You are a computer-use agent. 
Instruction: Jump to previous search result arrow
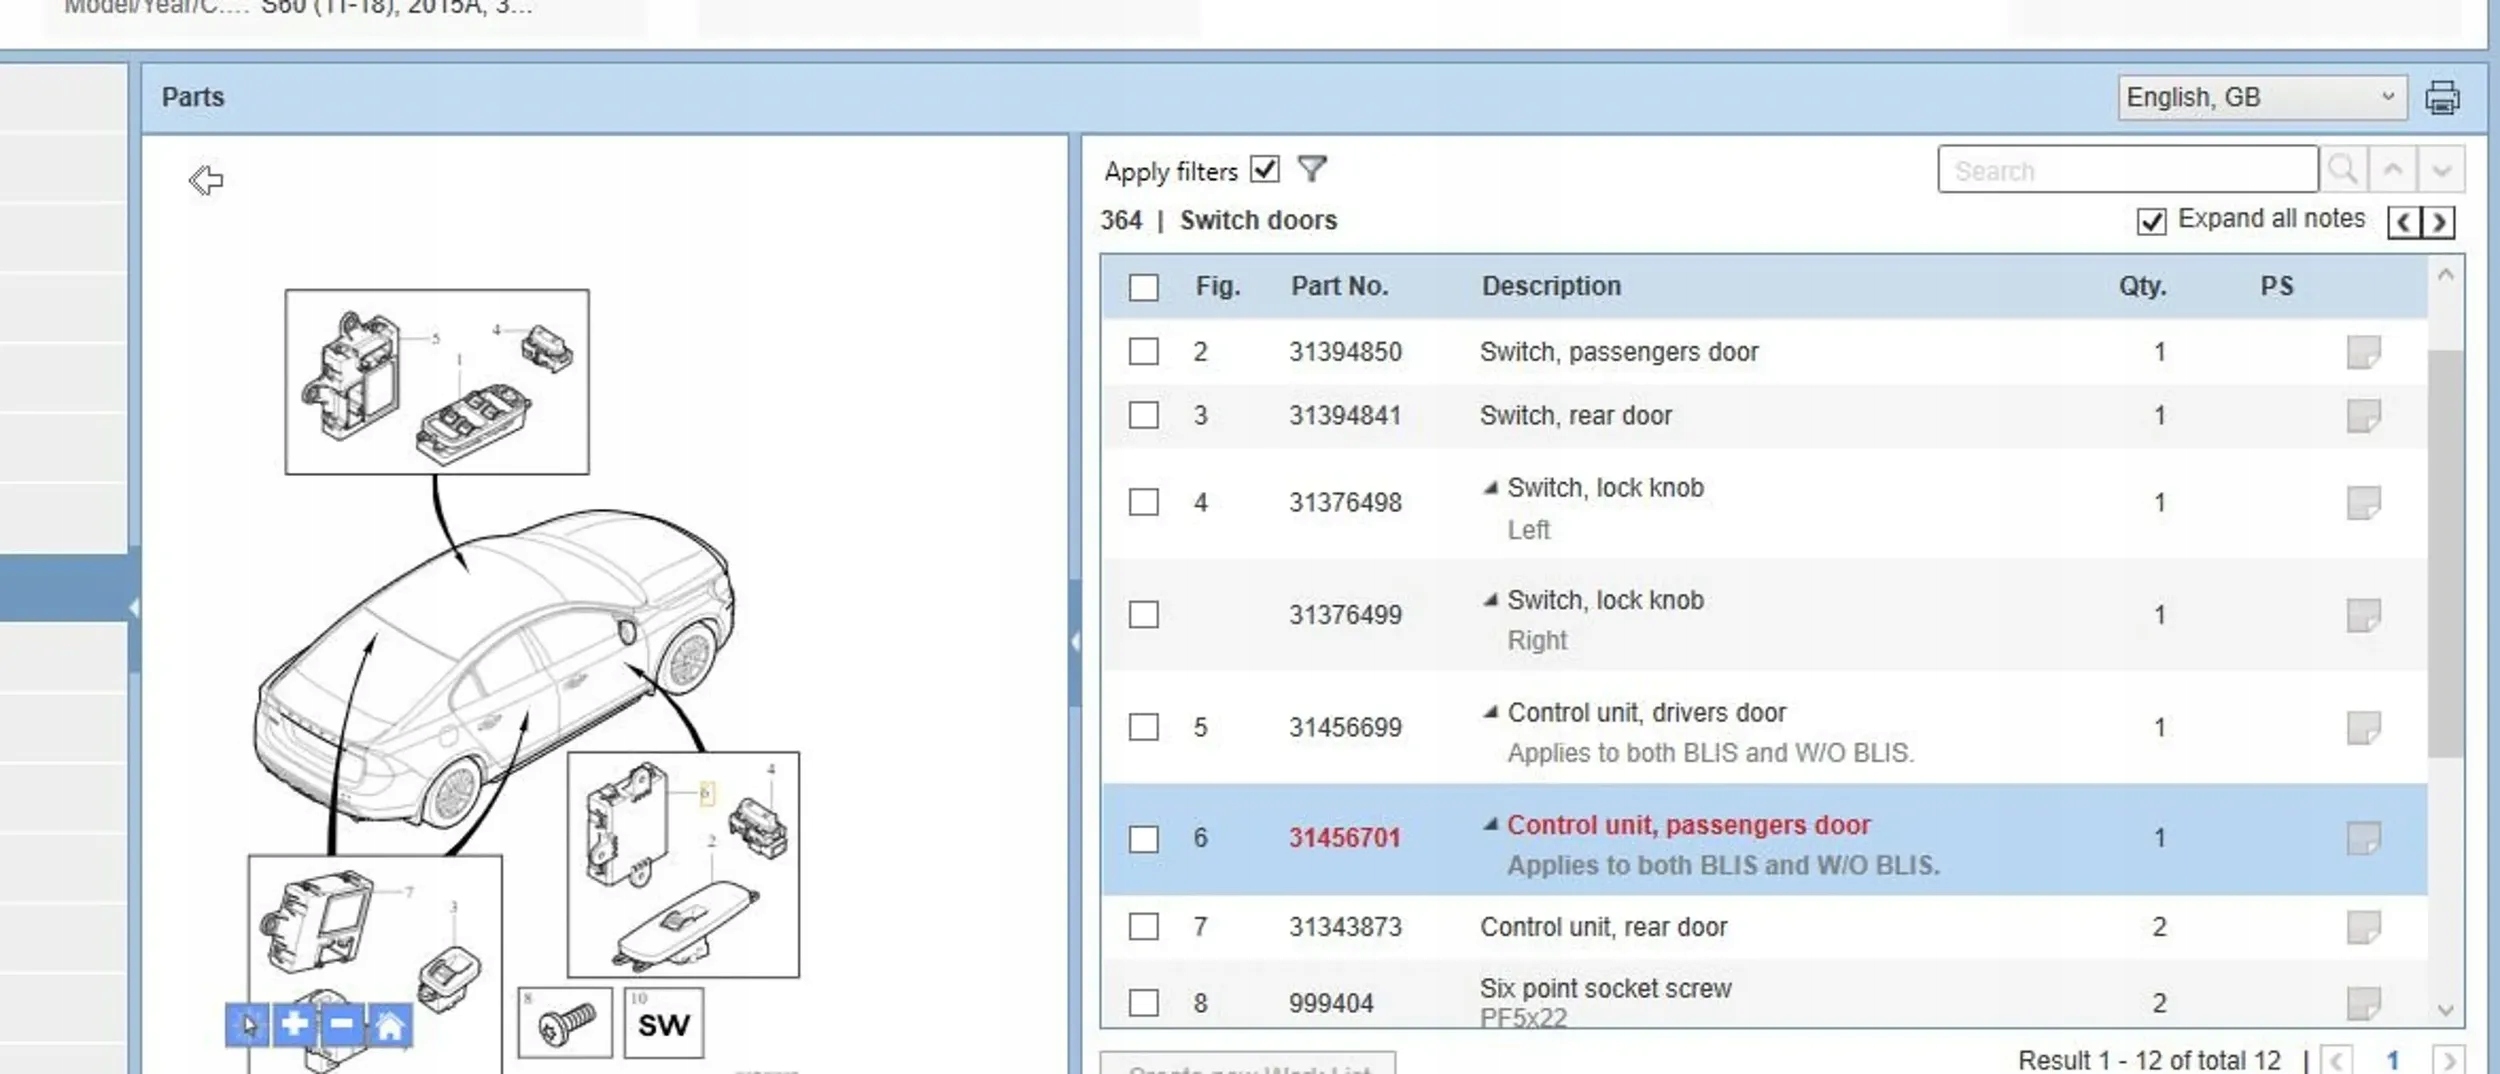(2392, 170)
